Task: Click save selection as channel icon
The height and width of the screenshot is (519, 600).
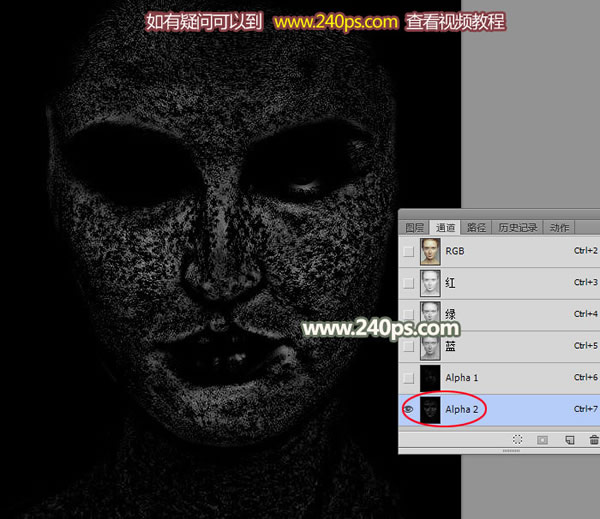Action: pos(542,440)
